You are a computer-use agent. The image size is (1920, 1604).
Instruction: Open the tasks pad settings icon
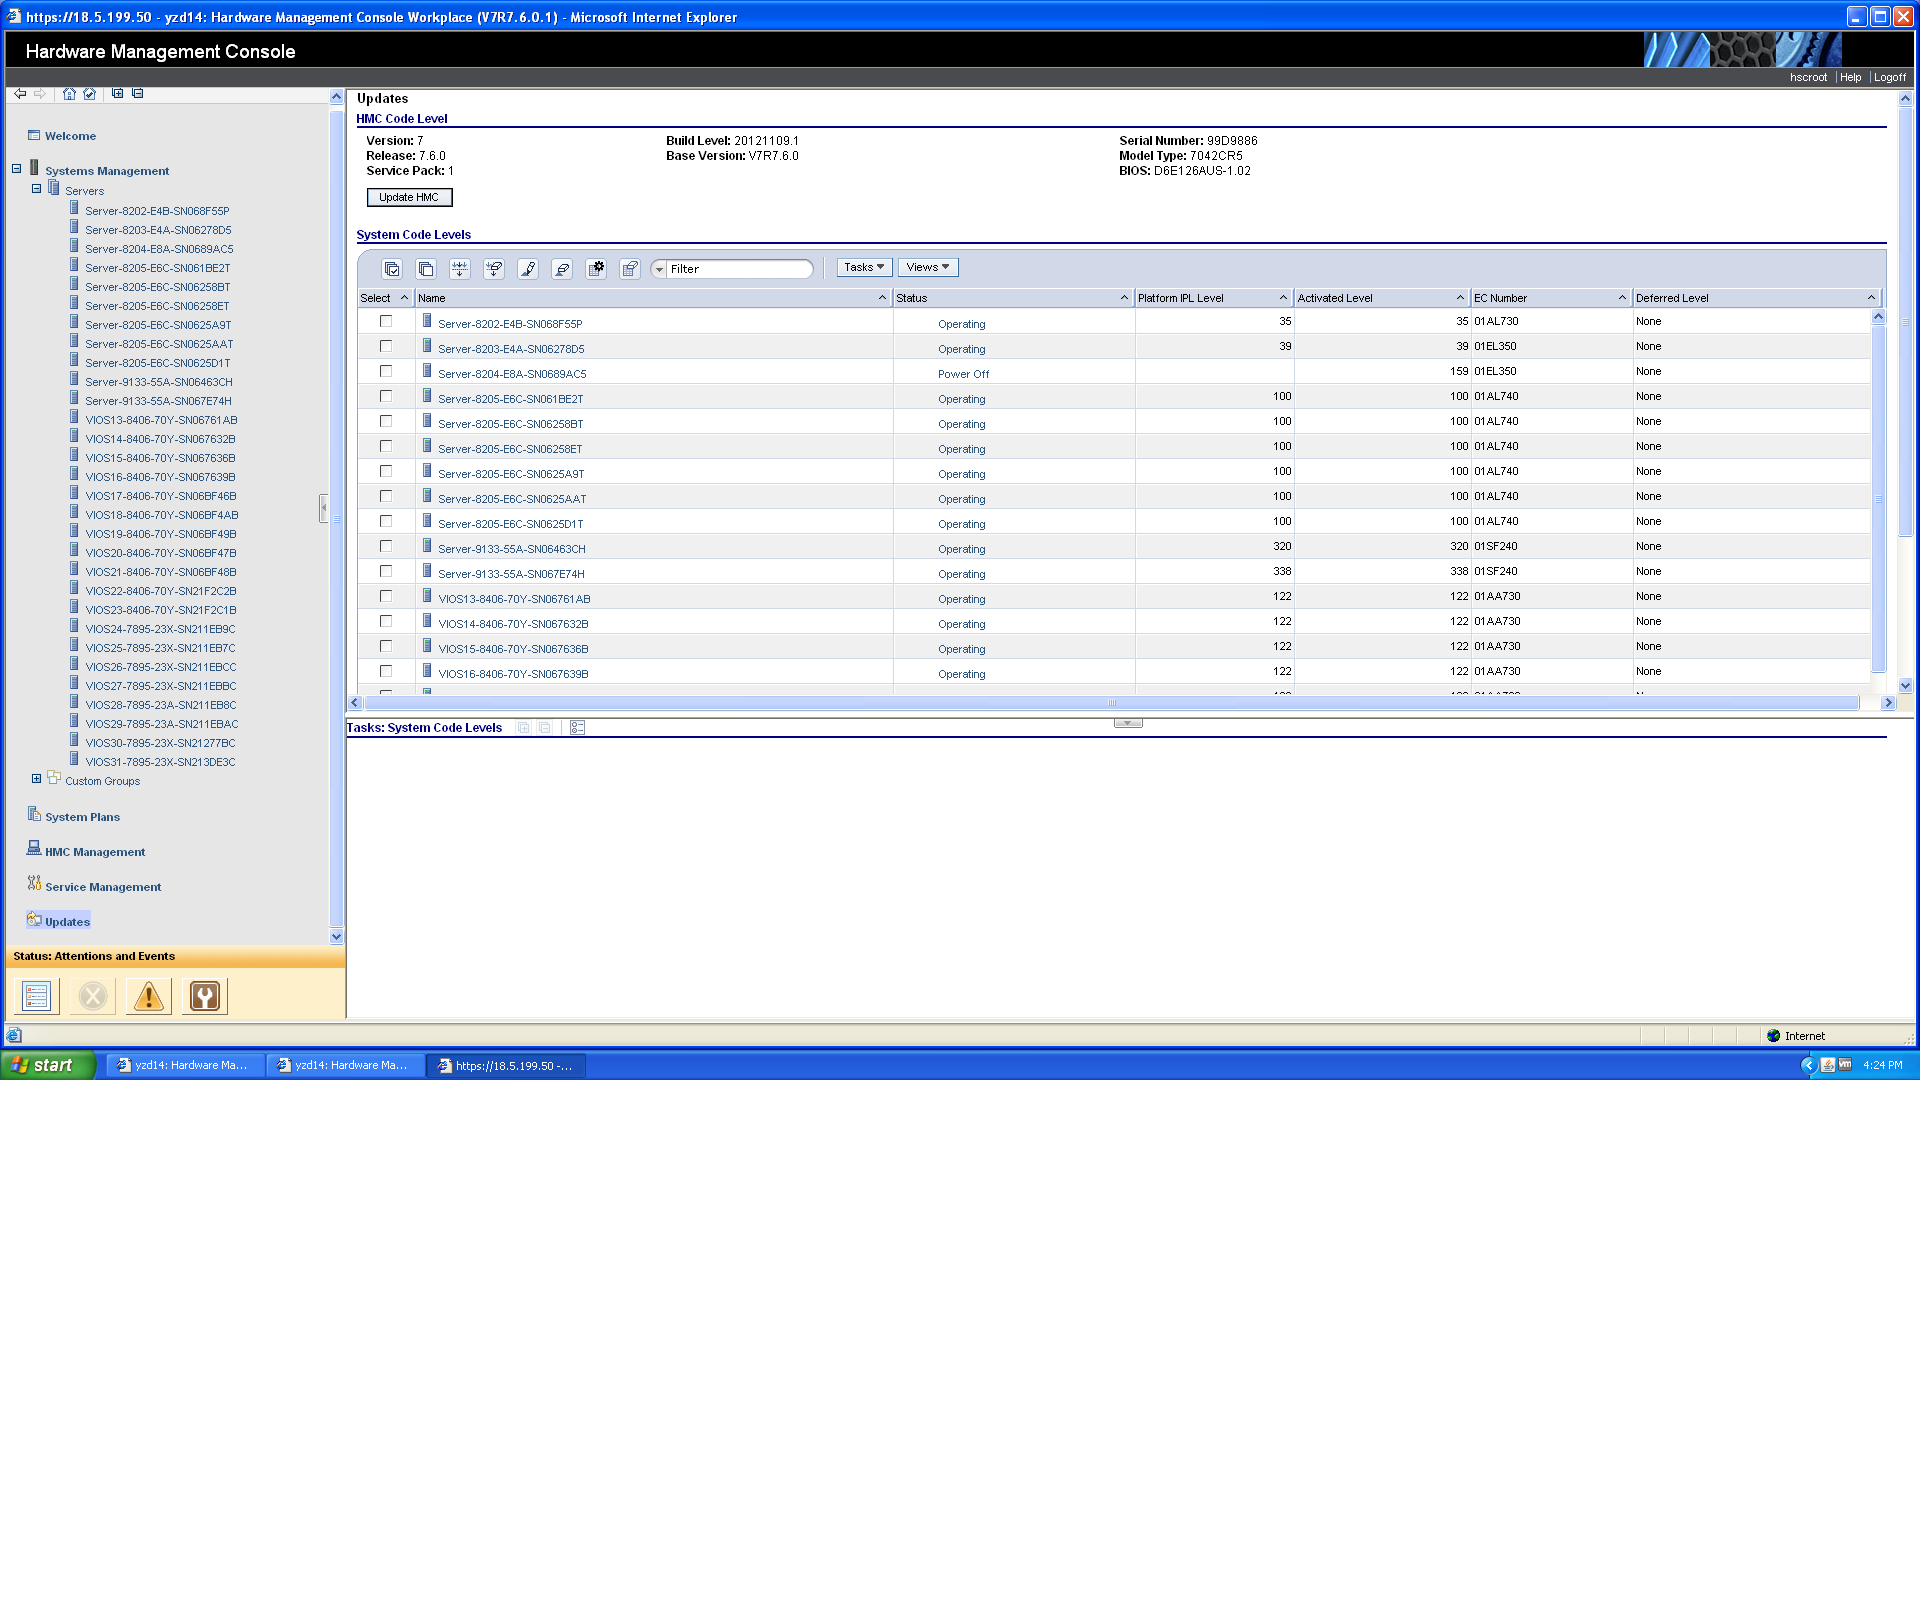point(577,728)
